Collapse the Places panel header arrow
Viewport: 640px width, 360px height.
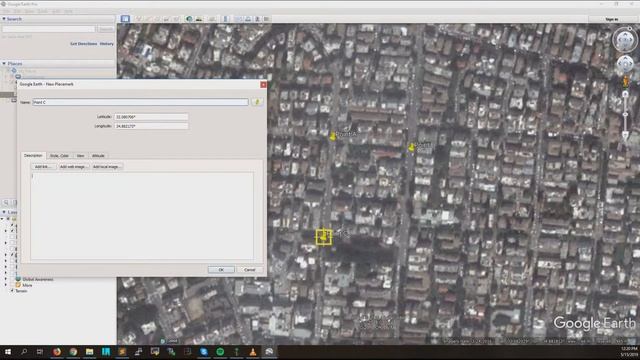[4, 64]
